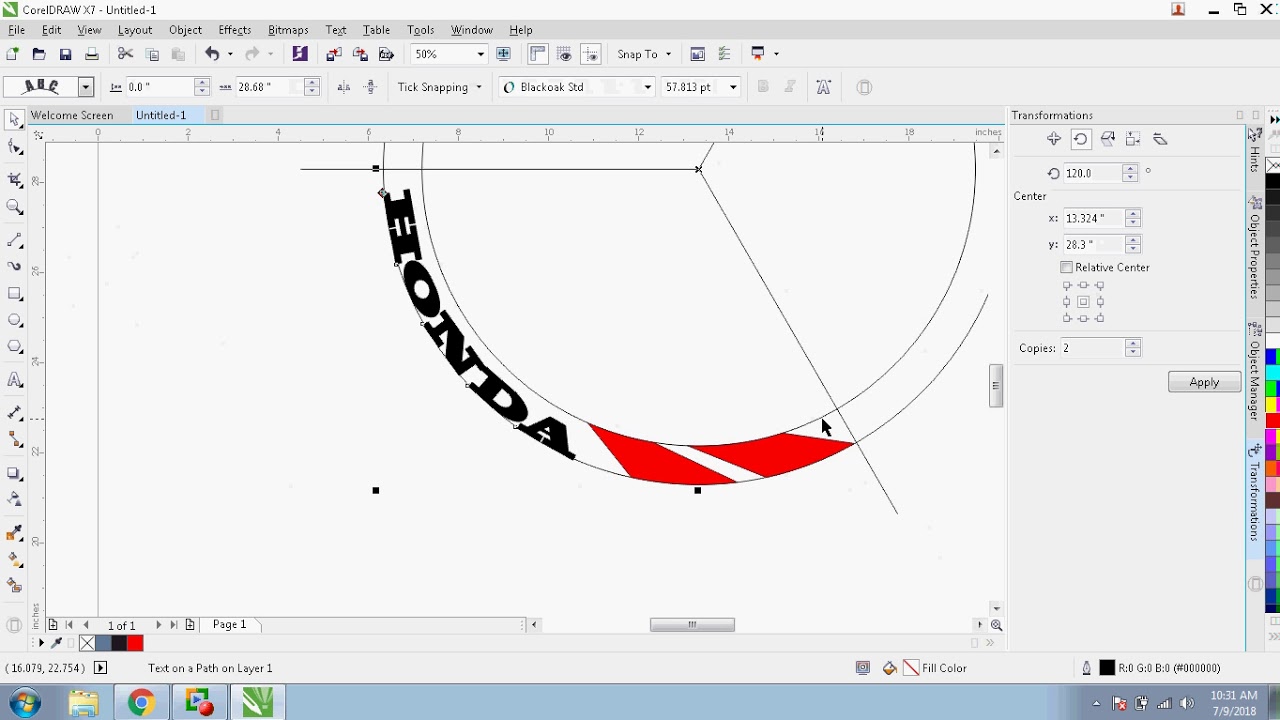Click the Center x value field
This screenshot has width=1280, height=720.
click(1094, 218)
